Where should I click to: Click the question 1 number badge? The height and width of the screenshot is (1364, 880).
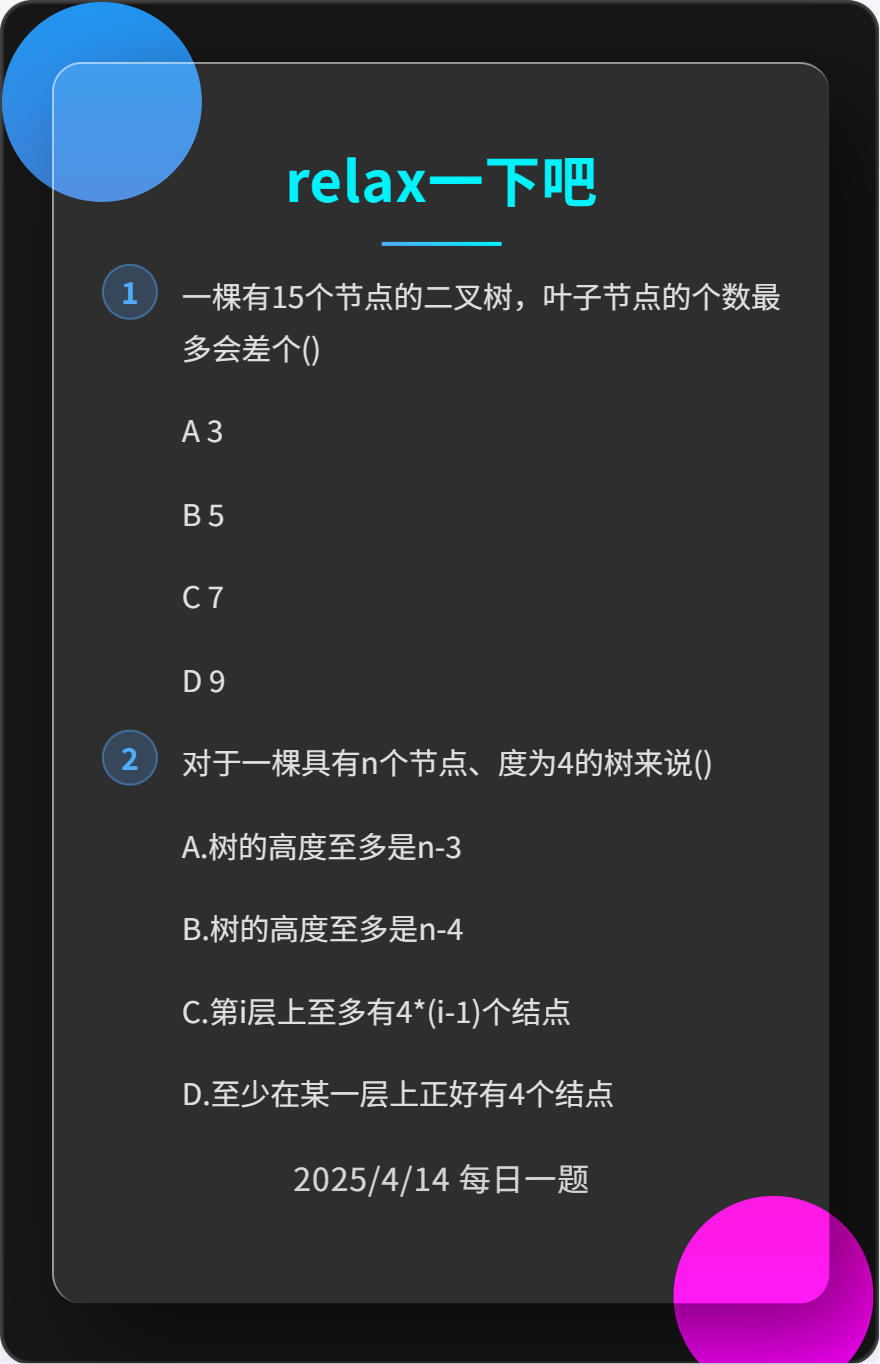click(x=130, y=293)
